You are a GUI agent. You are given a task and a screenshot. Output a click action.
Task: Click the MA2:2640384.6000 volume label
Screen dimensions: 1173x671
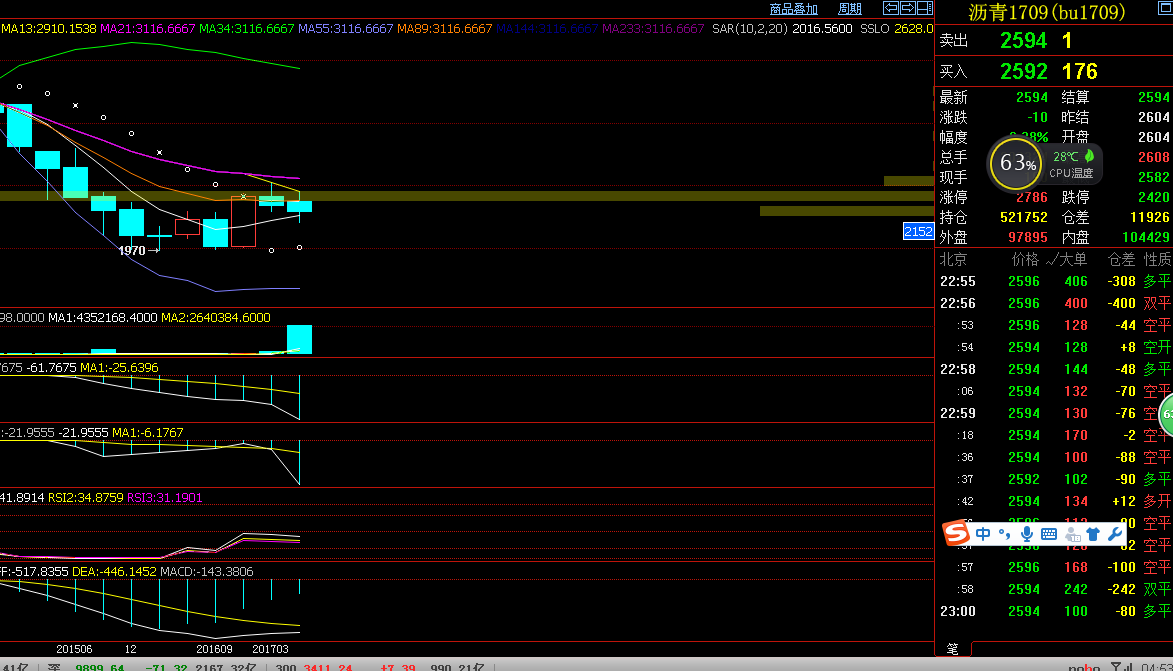[x=215, y=317]
